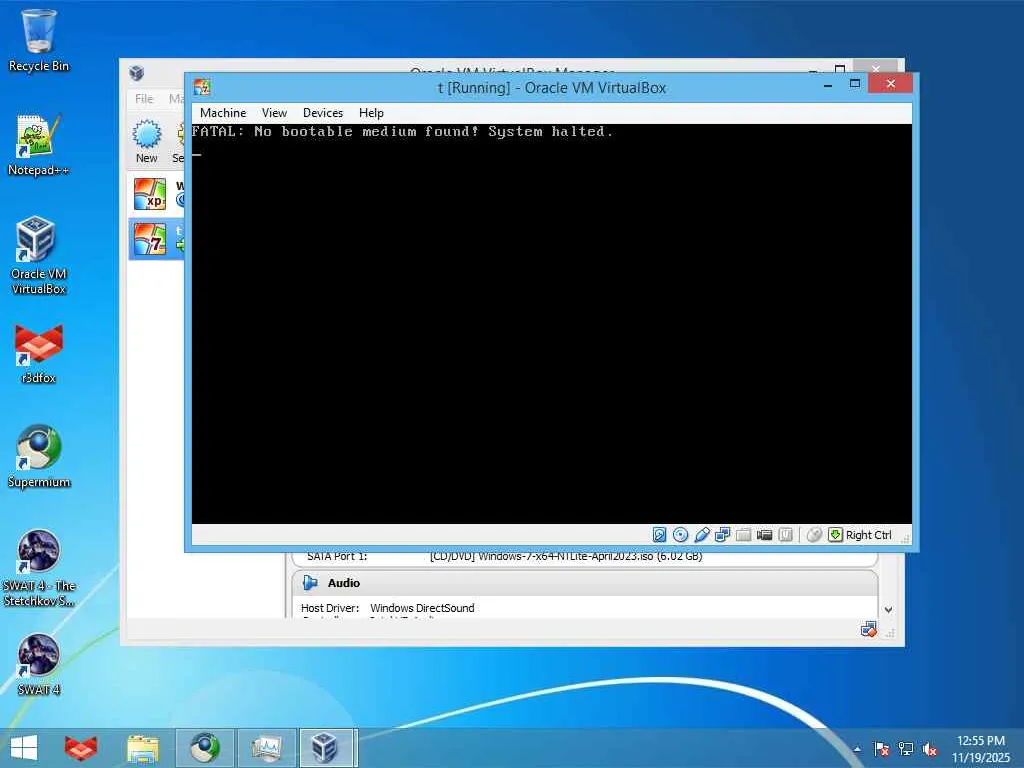1024x768 pixels.
Task: Click the Windows-7 ISO SATA Port 1 entry
Action: (566, 556)
